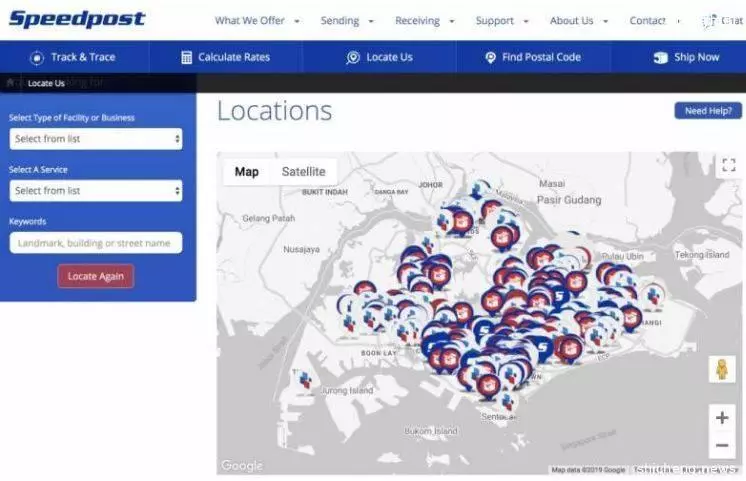This screenshot has width=746, height=481.
Task: Expand the About Us menu
Action: click(x=579, y=21)
